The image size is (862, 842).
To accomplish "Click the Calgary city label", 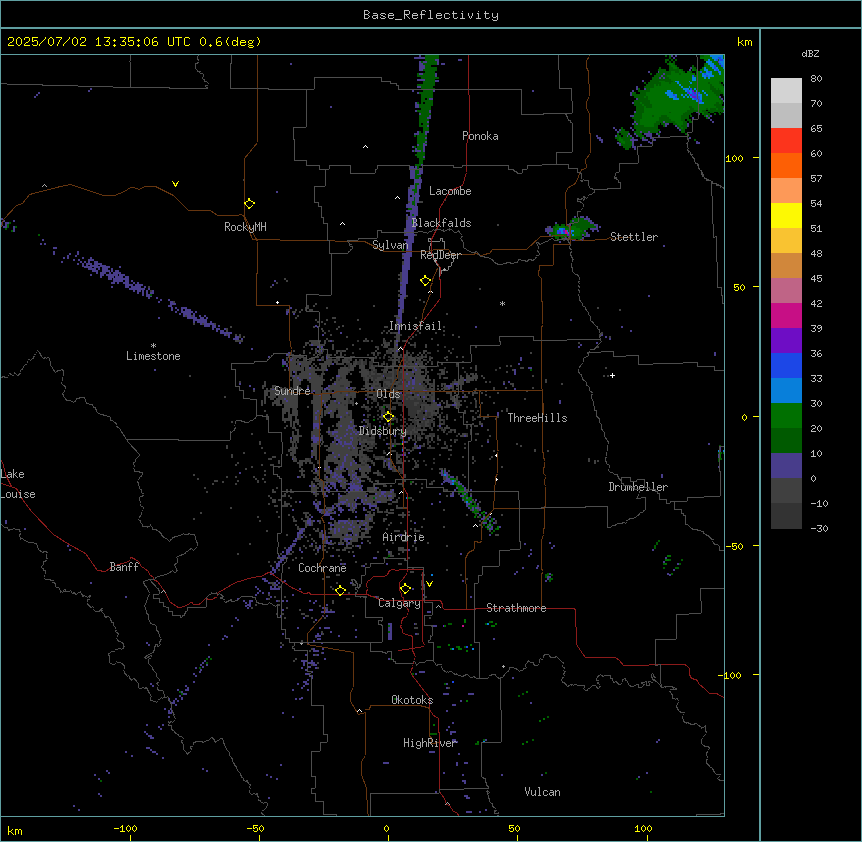I will click(400, 603).
